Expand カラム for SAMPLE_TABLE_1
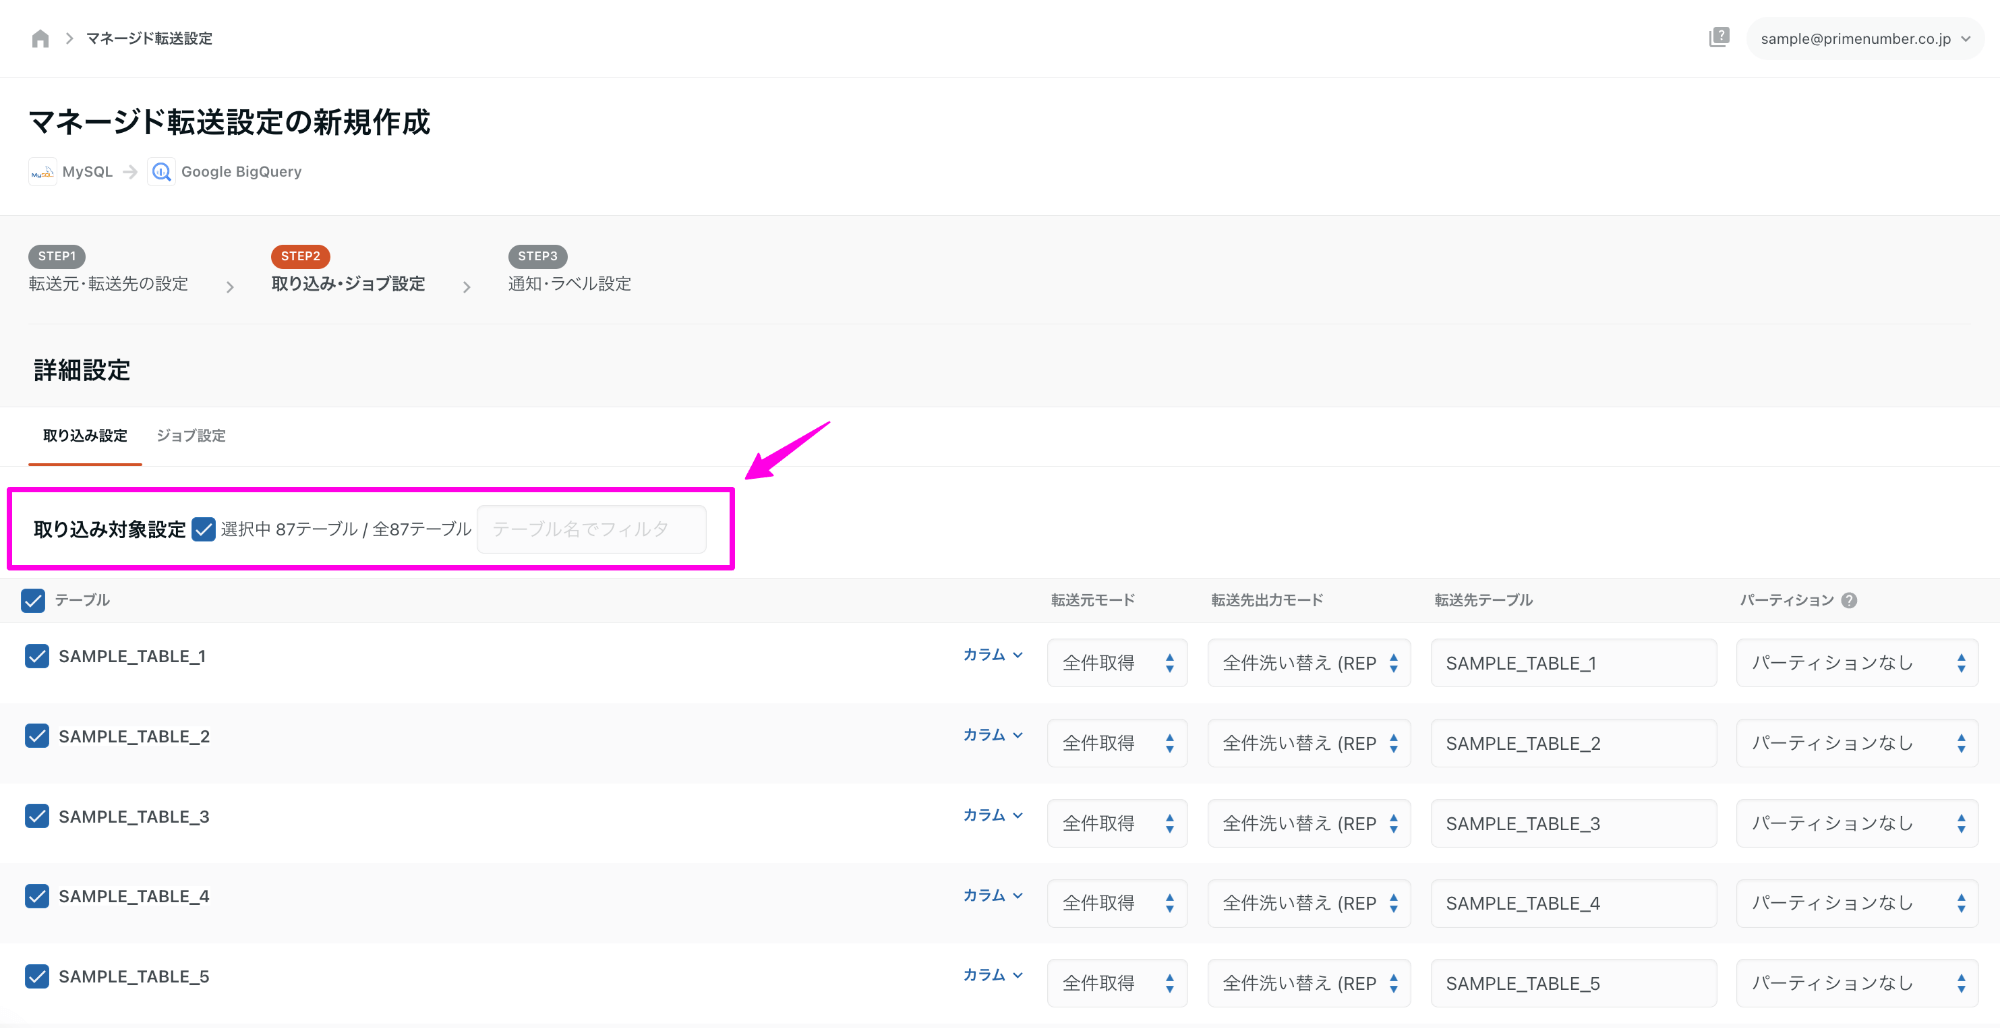The image size is (2000, 1028). [993, 655]
